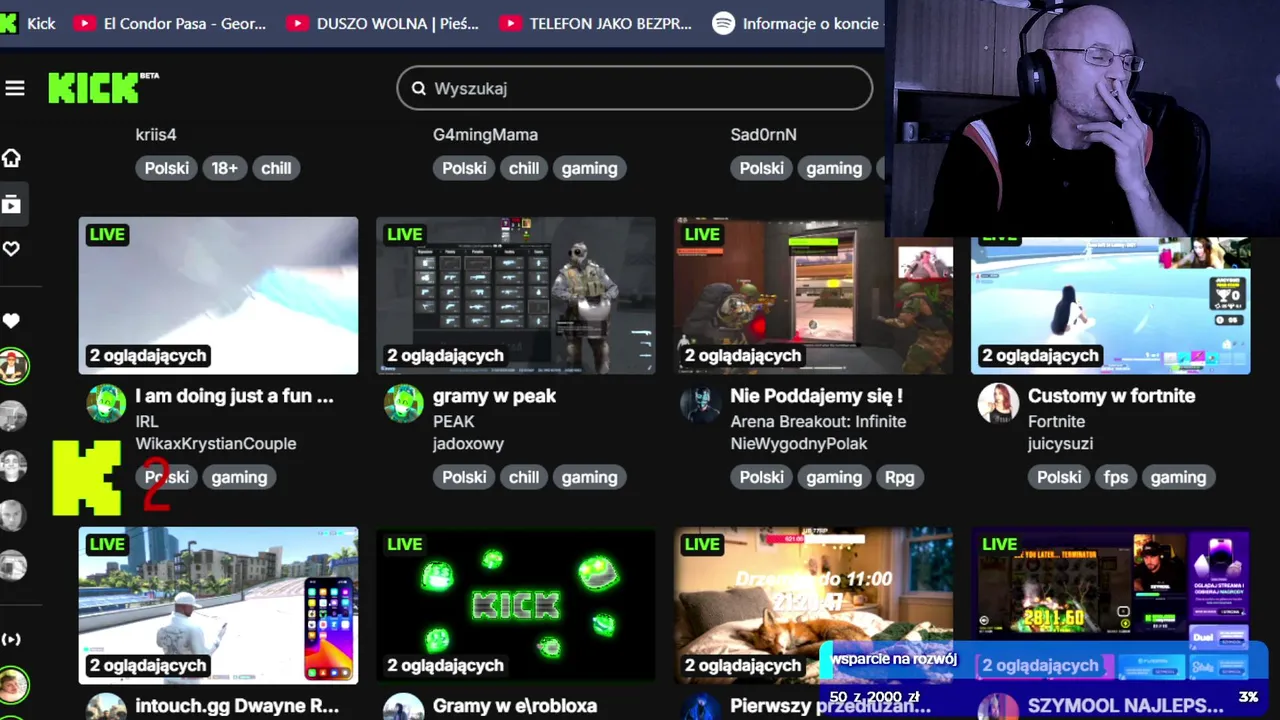
Task: Open 'Nie Poddajemy się !' stream thumbnail
Action: coord(813,296)
